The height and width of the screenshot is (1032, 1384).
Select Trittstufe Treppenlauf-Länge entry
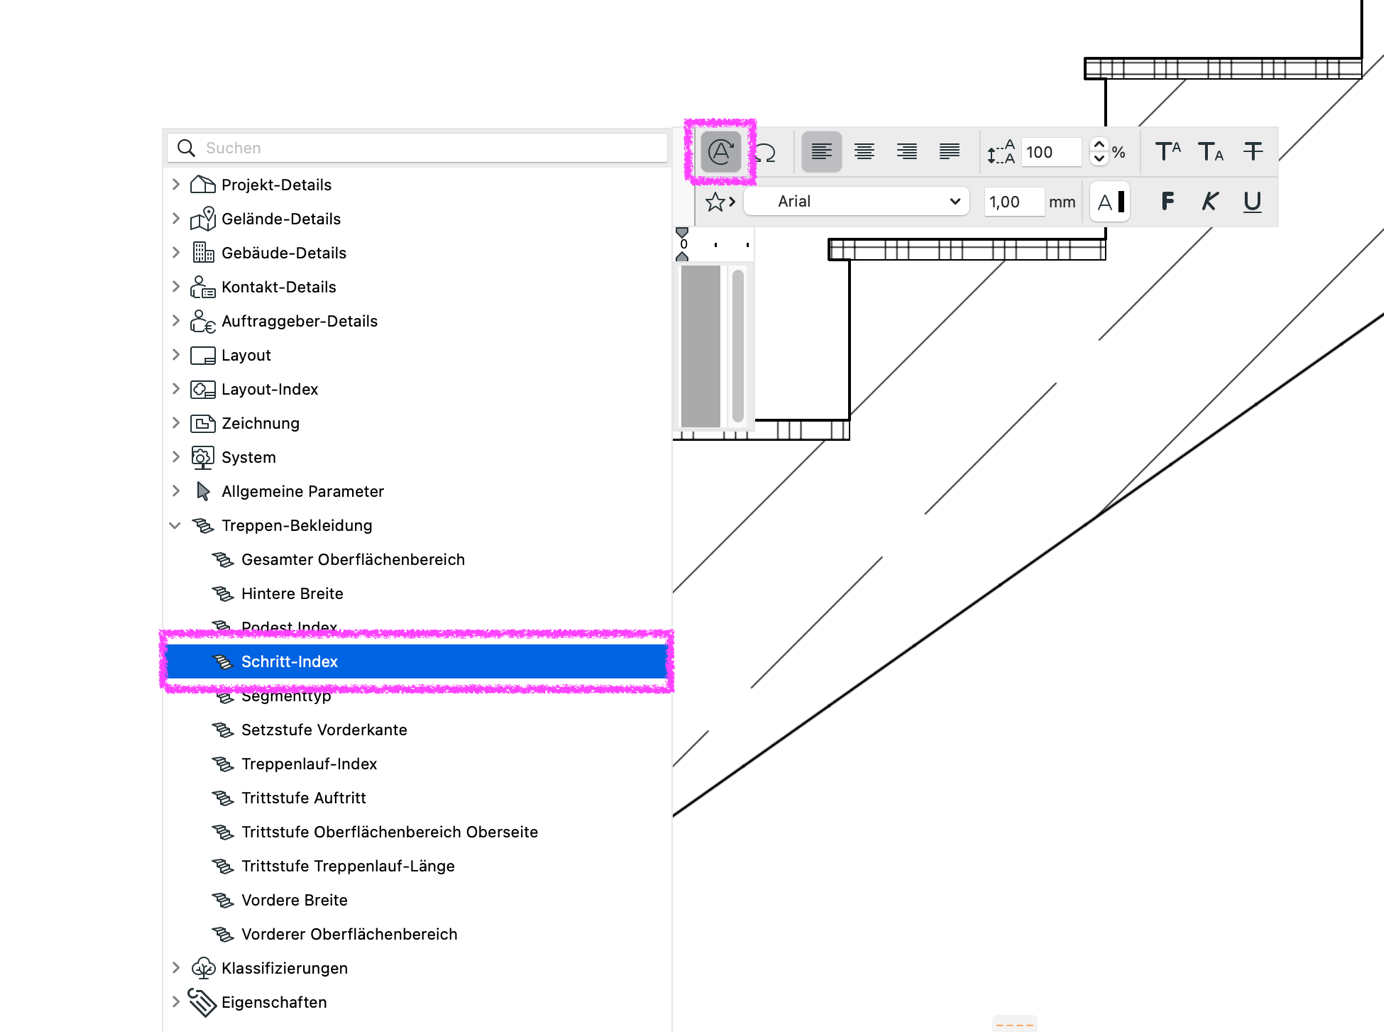click(x=348, y=866)
